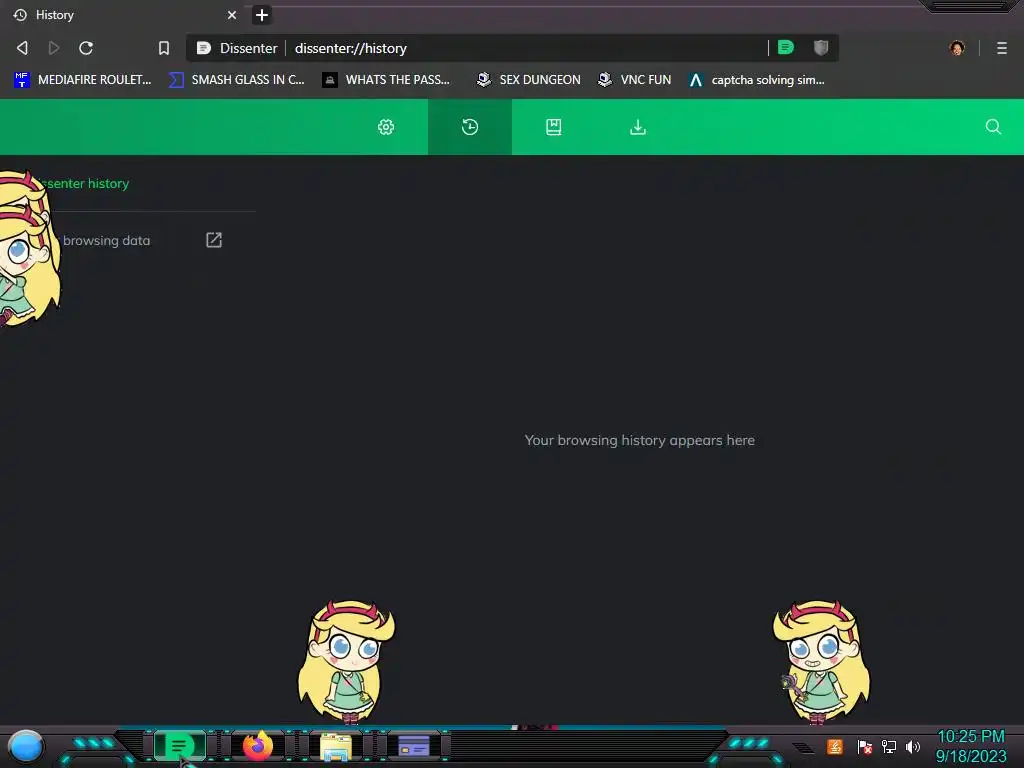Switch to the Dissenter taskbar button
Viewport: 1024px width, 768px height.
click(x=179, y=745)
